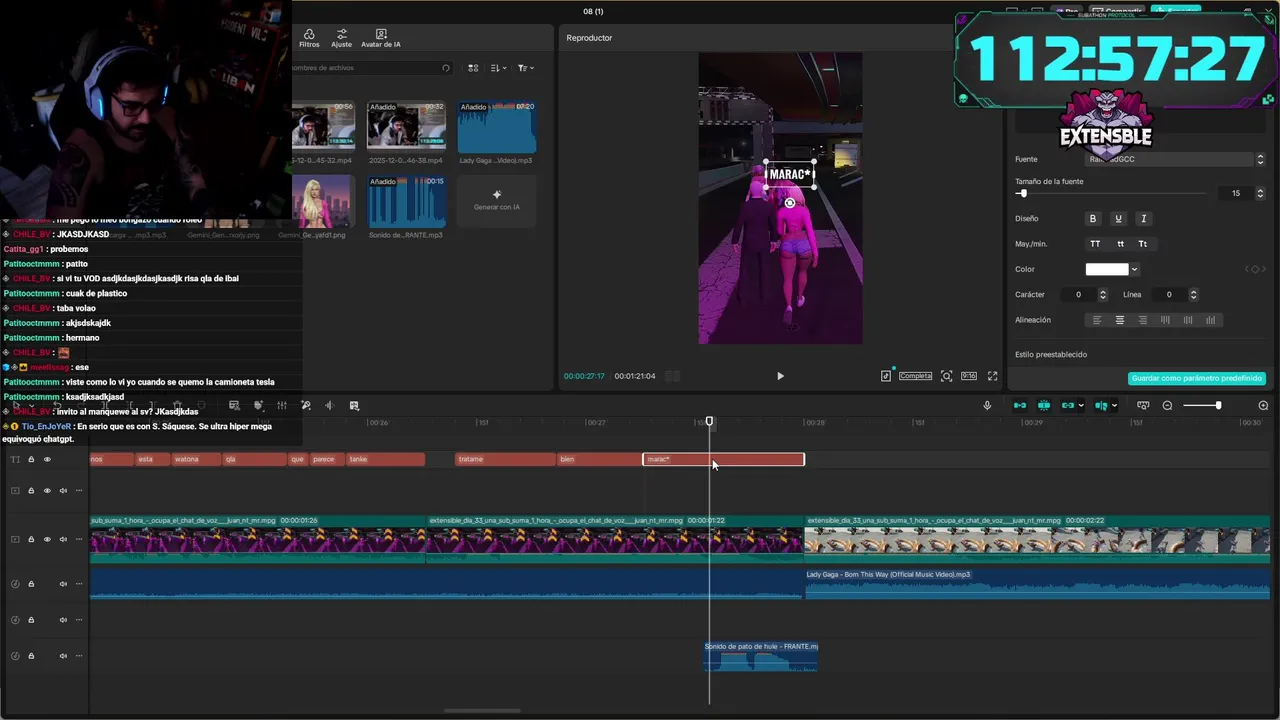
Task: Click the MARAC* text box in preview
Action: tap(790, 174)
